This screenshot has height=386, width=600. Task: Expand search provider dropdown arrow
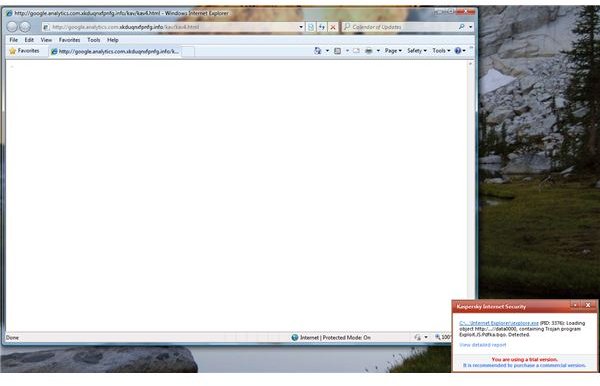pyautogui.click(x=470, y=27)
